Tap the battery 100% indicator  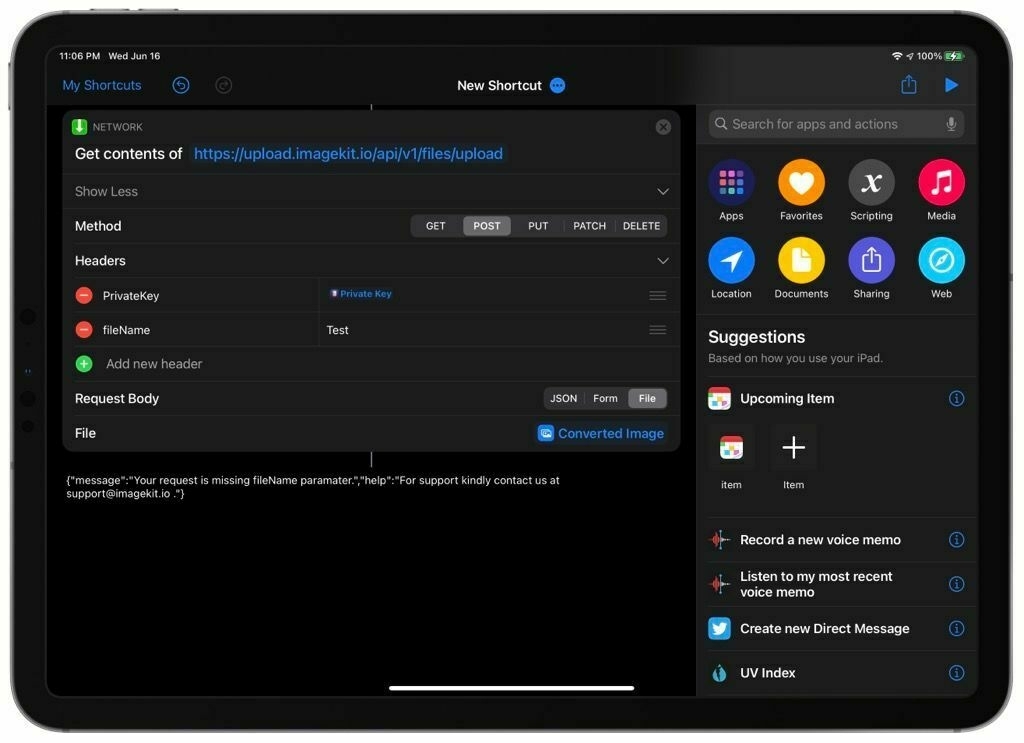coord(939,56)
